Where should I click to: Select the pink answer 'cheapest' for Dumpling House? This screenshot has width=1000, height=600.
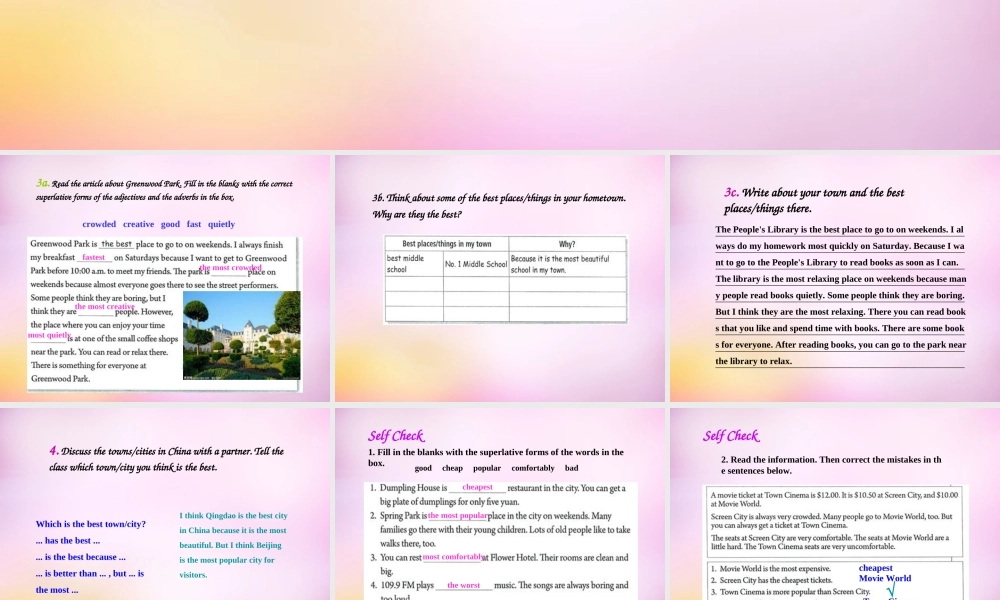coord(477,487)
